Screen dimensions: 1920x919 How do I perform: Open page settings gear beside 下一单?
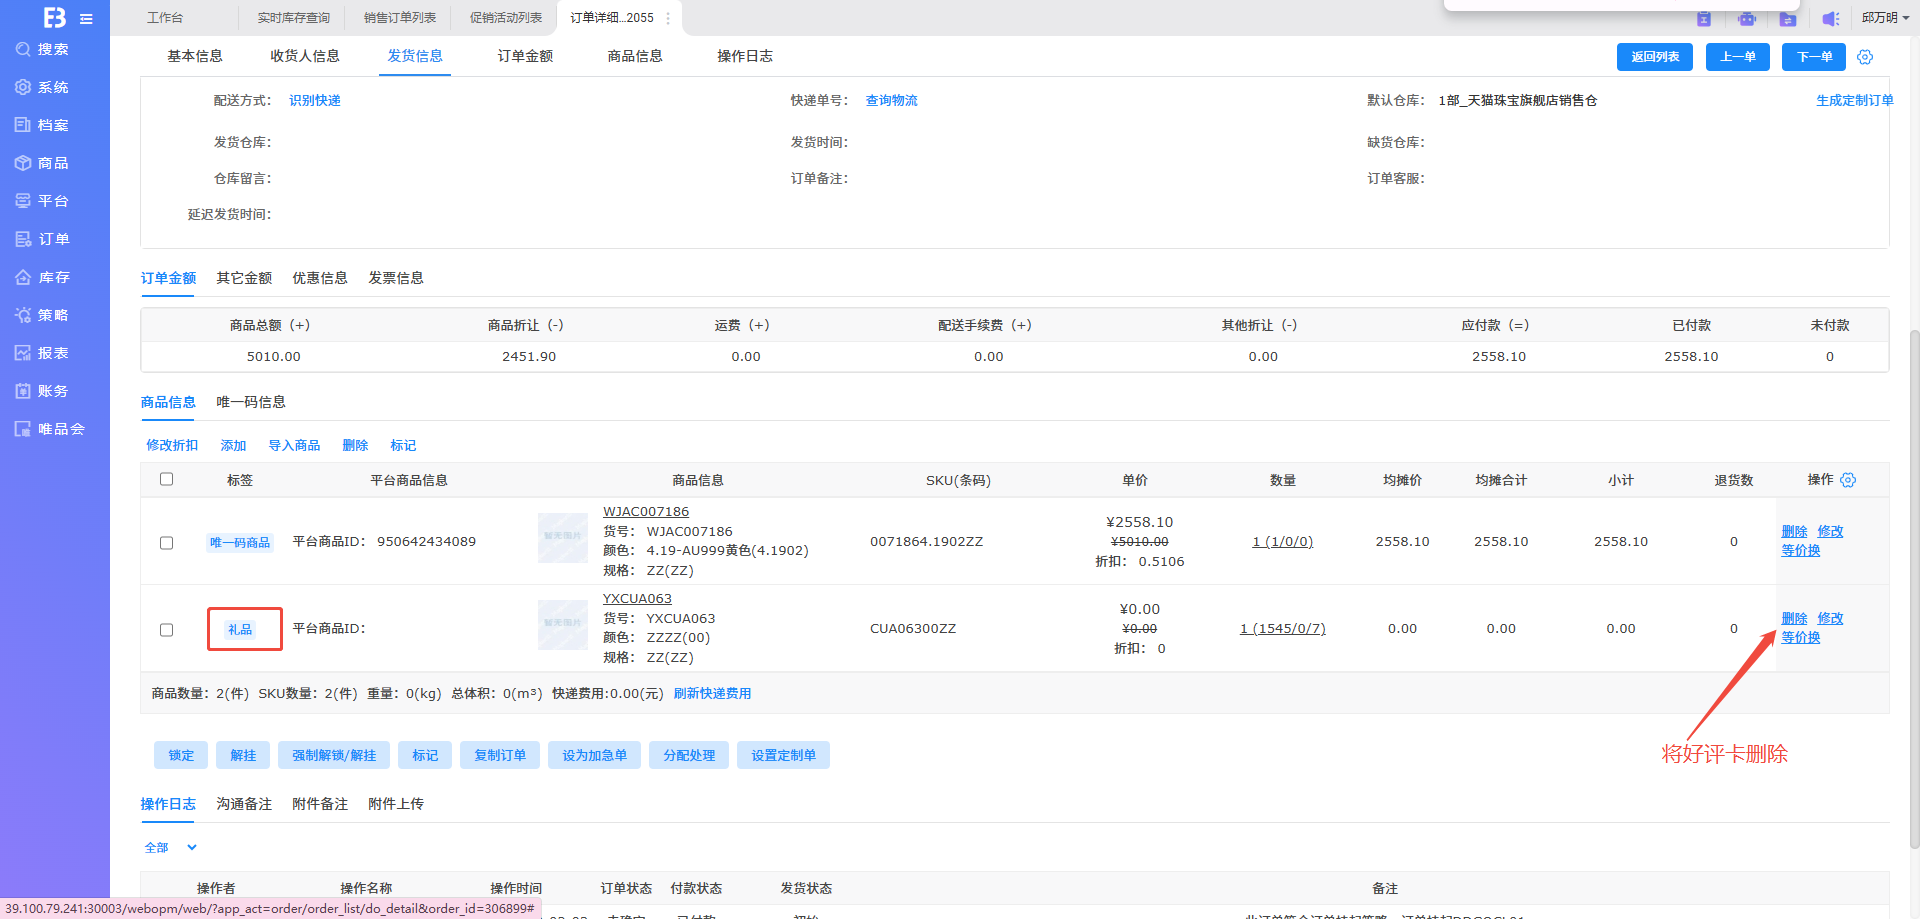pos(1865,57)
